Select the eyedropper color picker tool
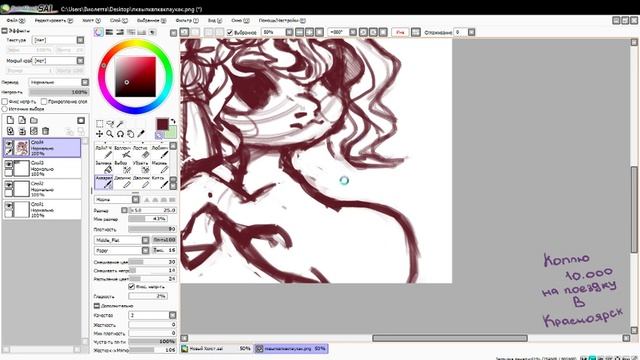 click(x=141, y=133)
